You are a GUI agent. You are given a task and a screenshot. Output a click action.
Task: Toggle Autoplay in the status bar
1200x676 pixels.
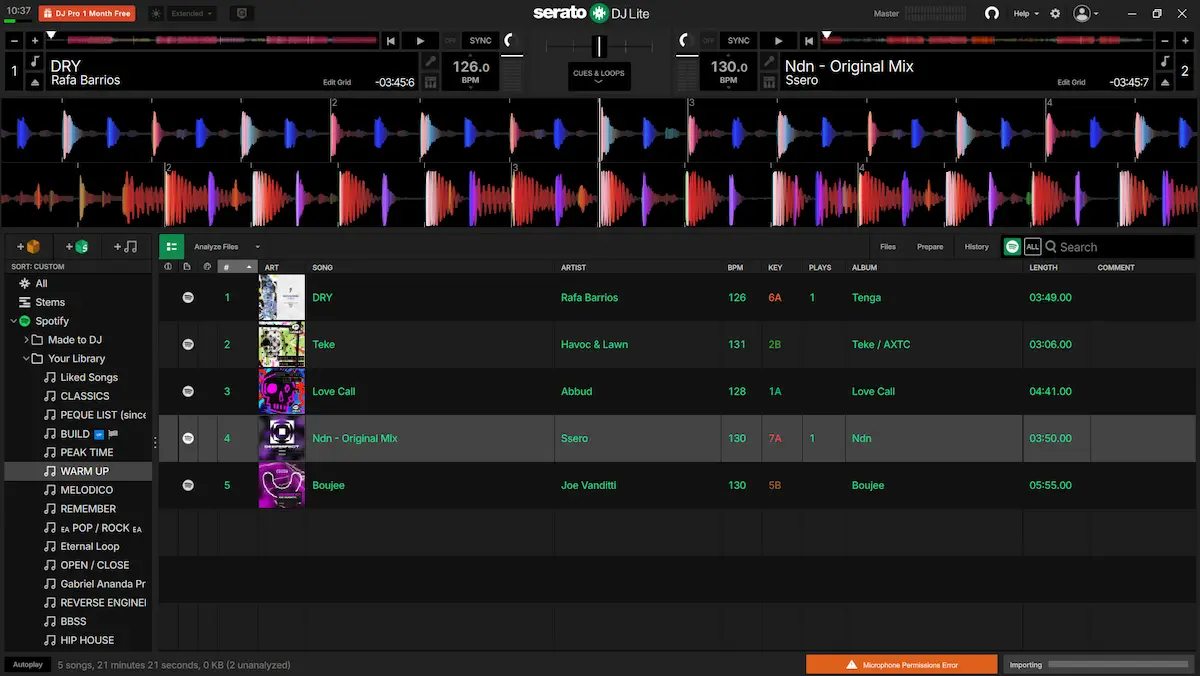(x=28, y=664)
